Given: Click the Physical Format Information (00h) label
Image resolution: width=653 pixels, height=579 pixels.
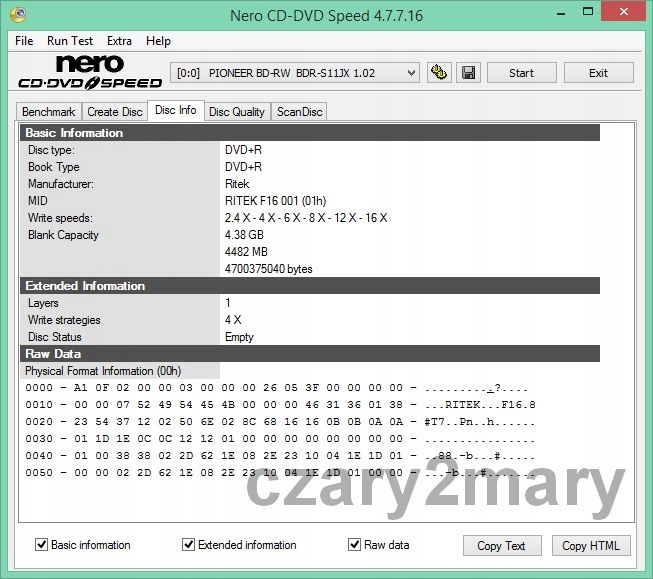Looking at the screenshot, I should 103,371.
